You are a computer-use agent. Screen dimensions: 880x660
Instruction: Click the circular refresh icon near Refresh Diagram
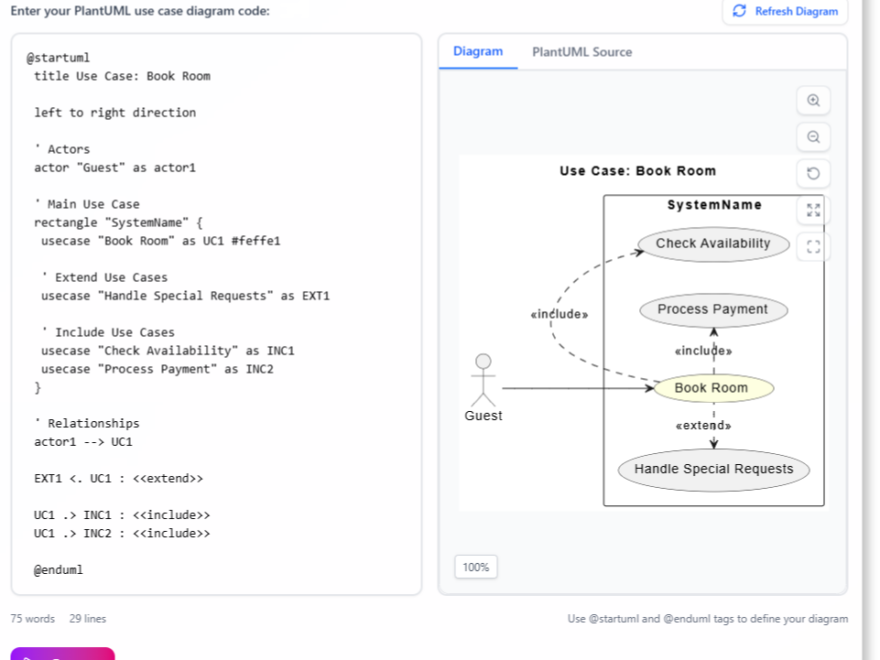point(739,11)
